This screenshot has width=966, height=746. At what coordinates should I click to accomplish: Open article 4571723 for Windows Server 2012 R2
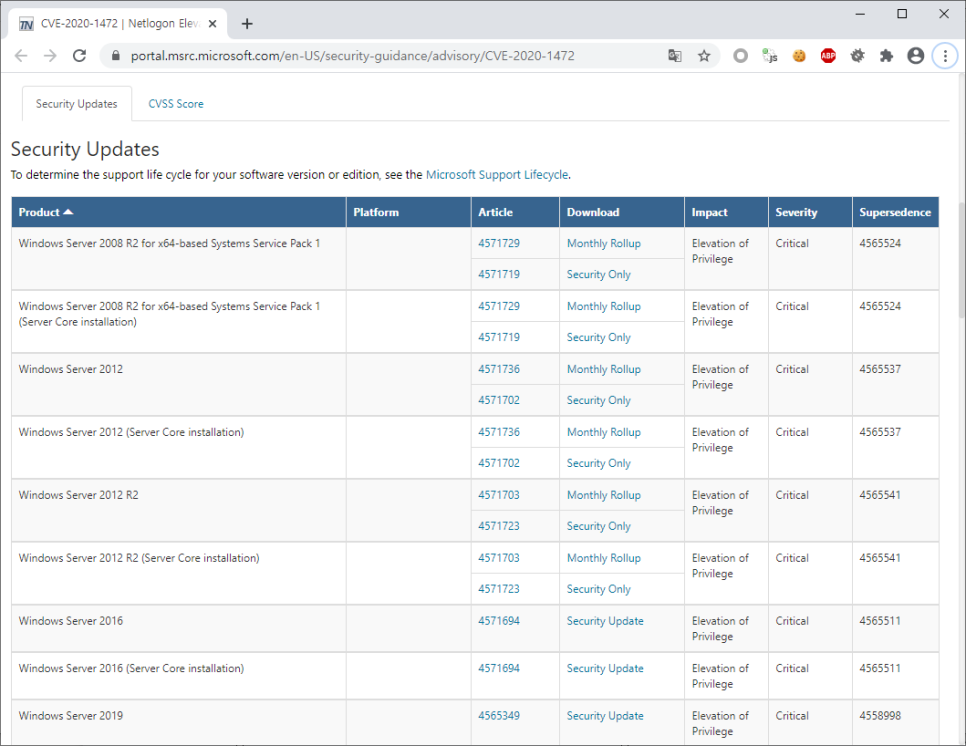coord(499,525)
